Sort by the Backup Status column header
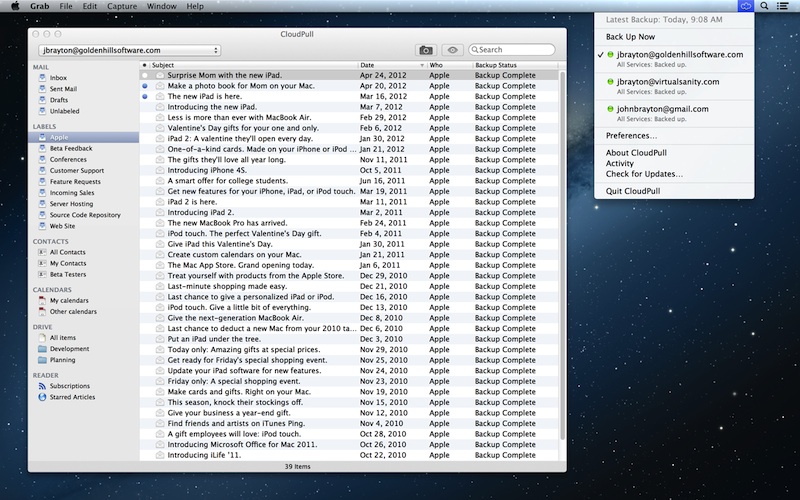This screenshot has height=500, width=800. (510, 65)
